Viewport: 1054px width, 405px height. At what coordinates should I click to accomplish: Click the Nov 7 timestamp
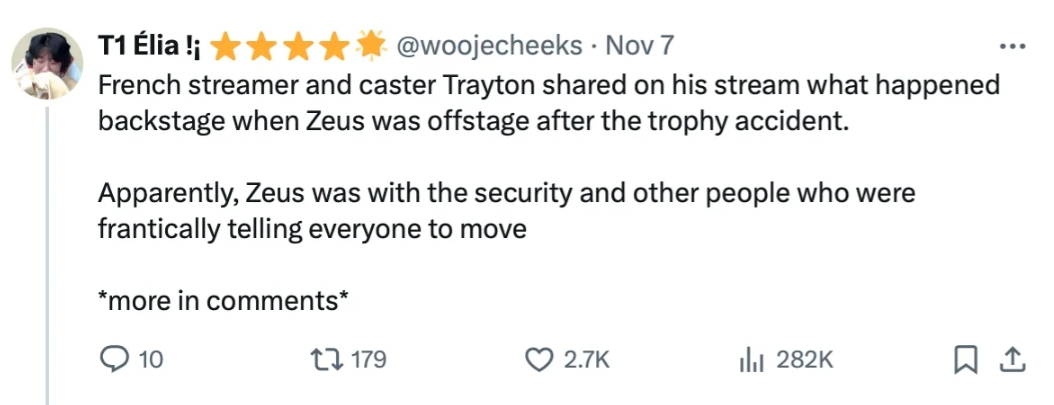click(x=640, y=46)
